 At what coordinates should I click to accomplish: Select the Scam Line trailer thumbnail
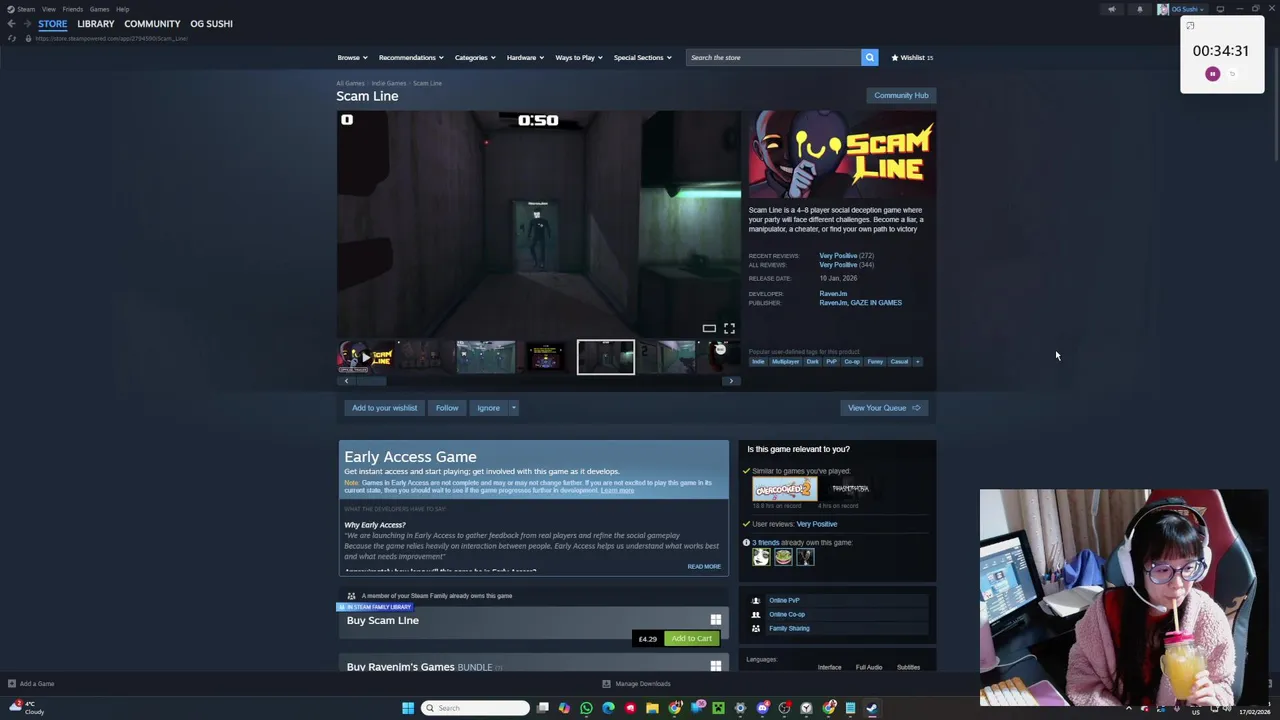tap(366, 357)
